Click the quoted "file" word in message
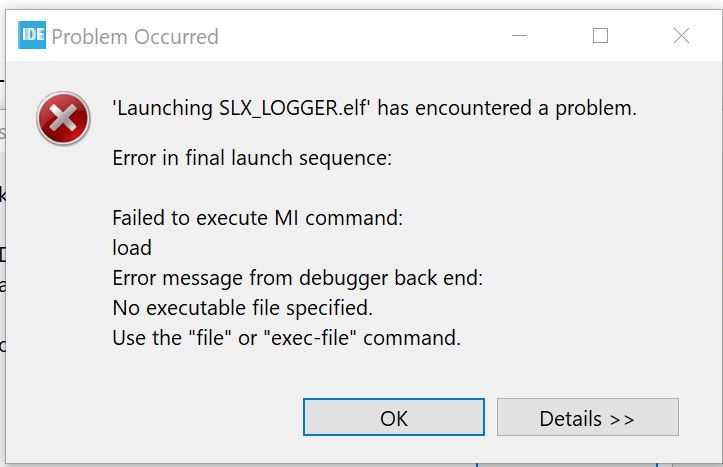Screen dimensions: 723x467 [x=210, y=338]
